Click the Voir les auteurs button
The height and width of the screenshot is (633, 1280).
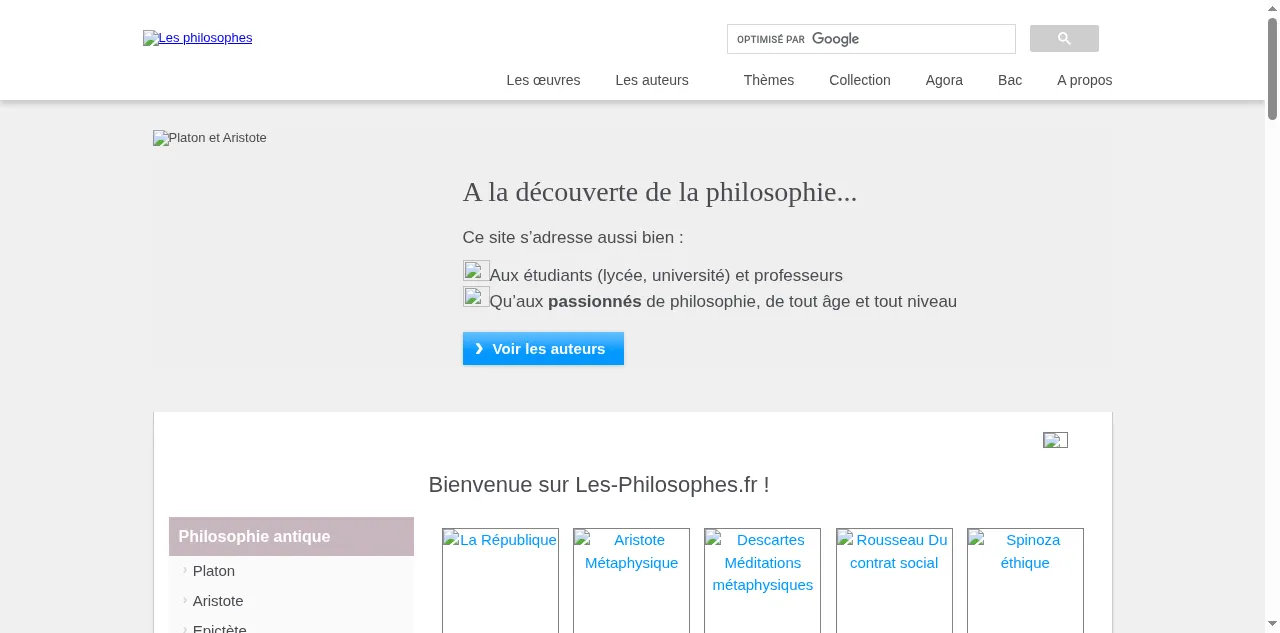[x=543, y=349]
